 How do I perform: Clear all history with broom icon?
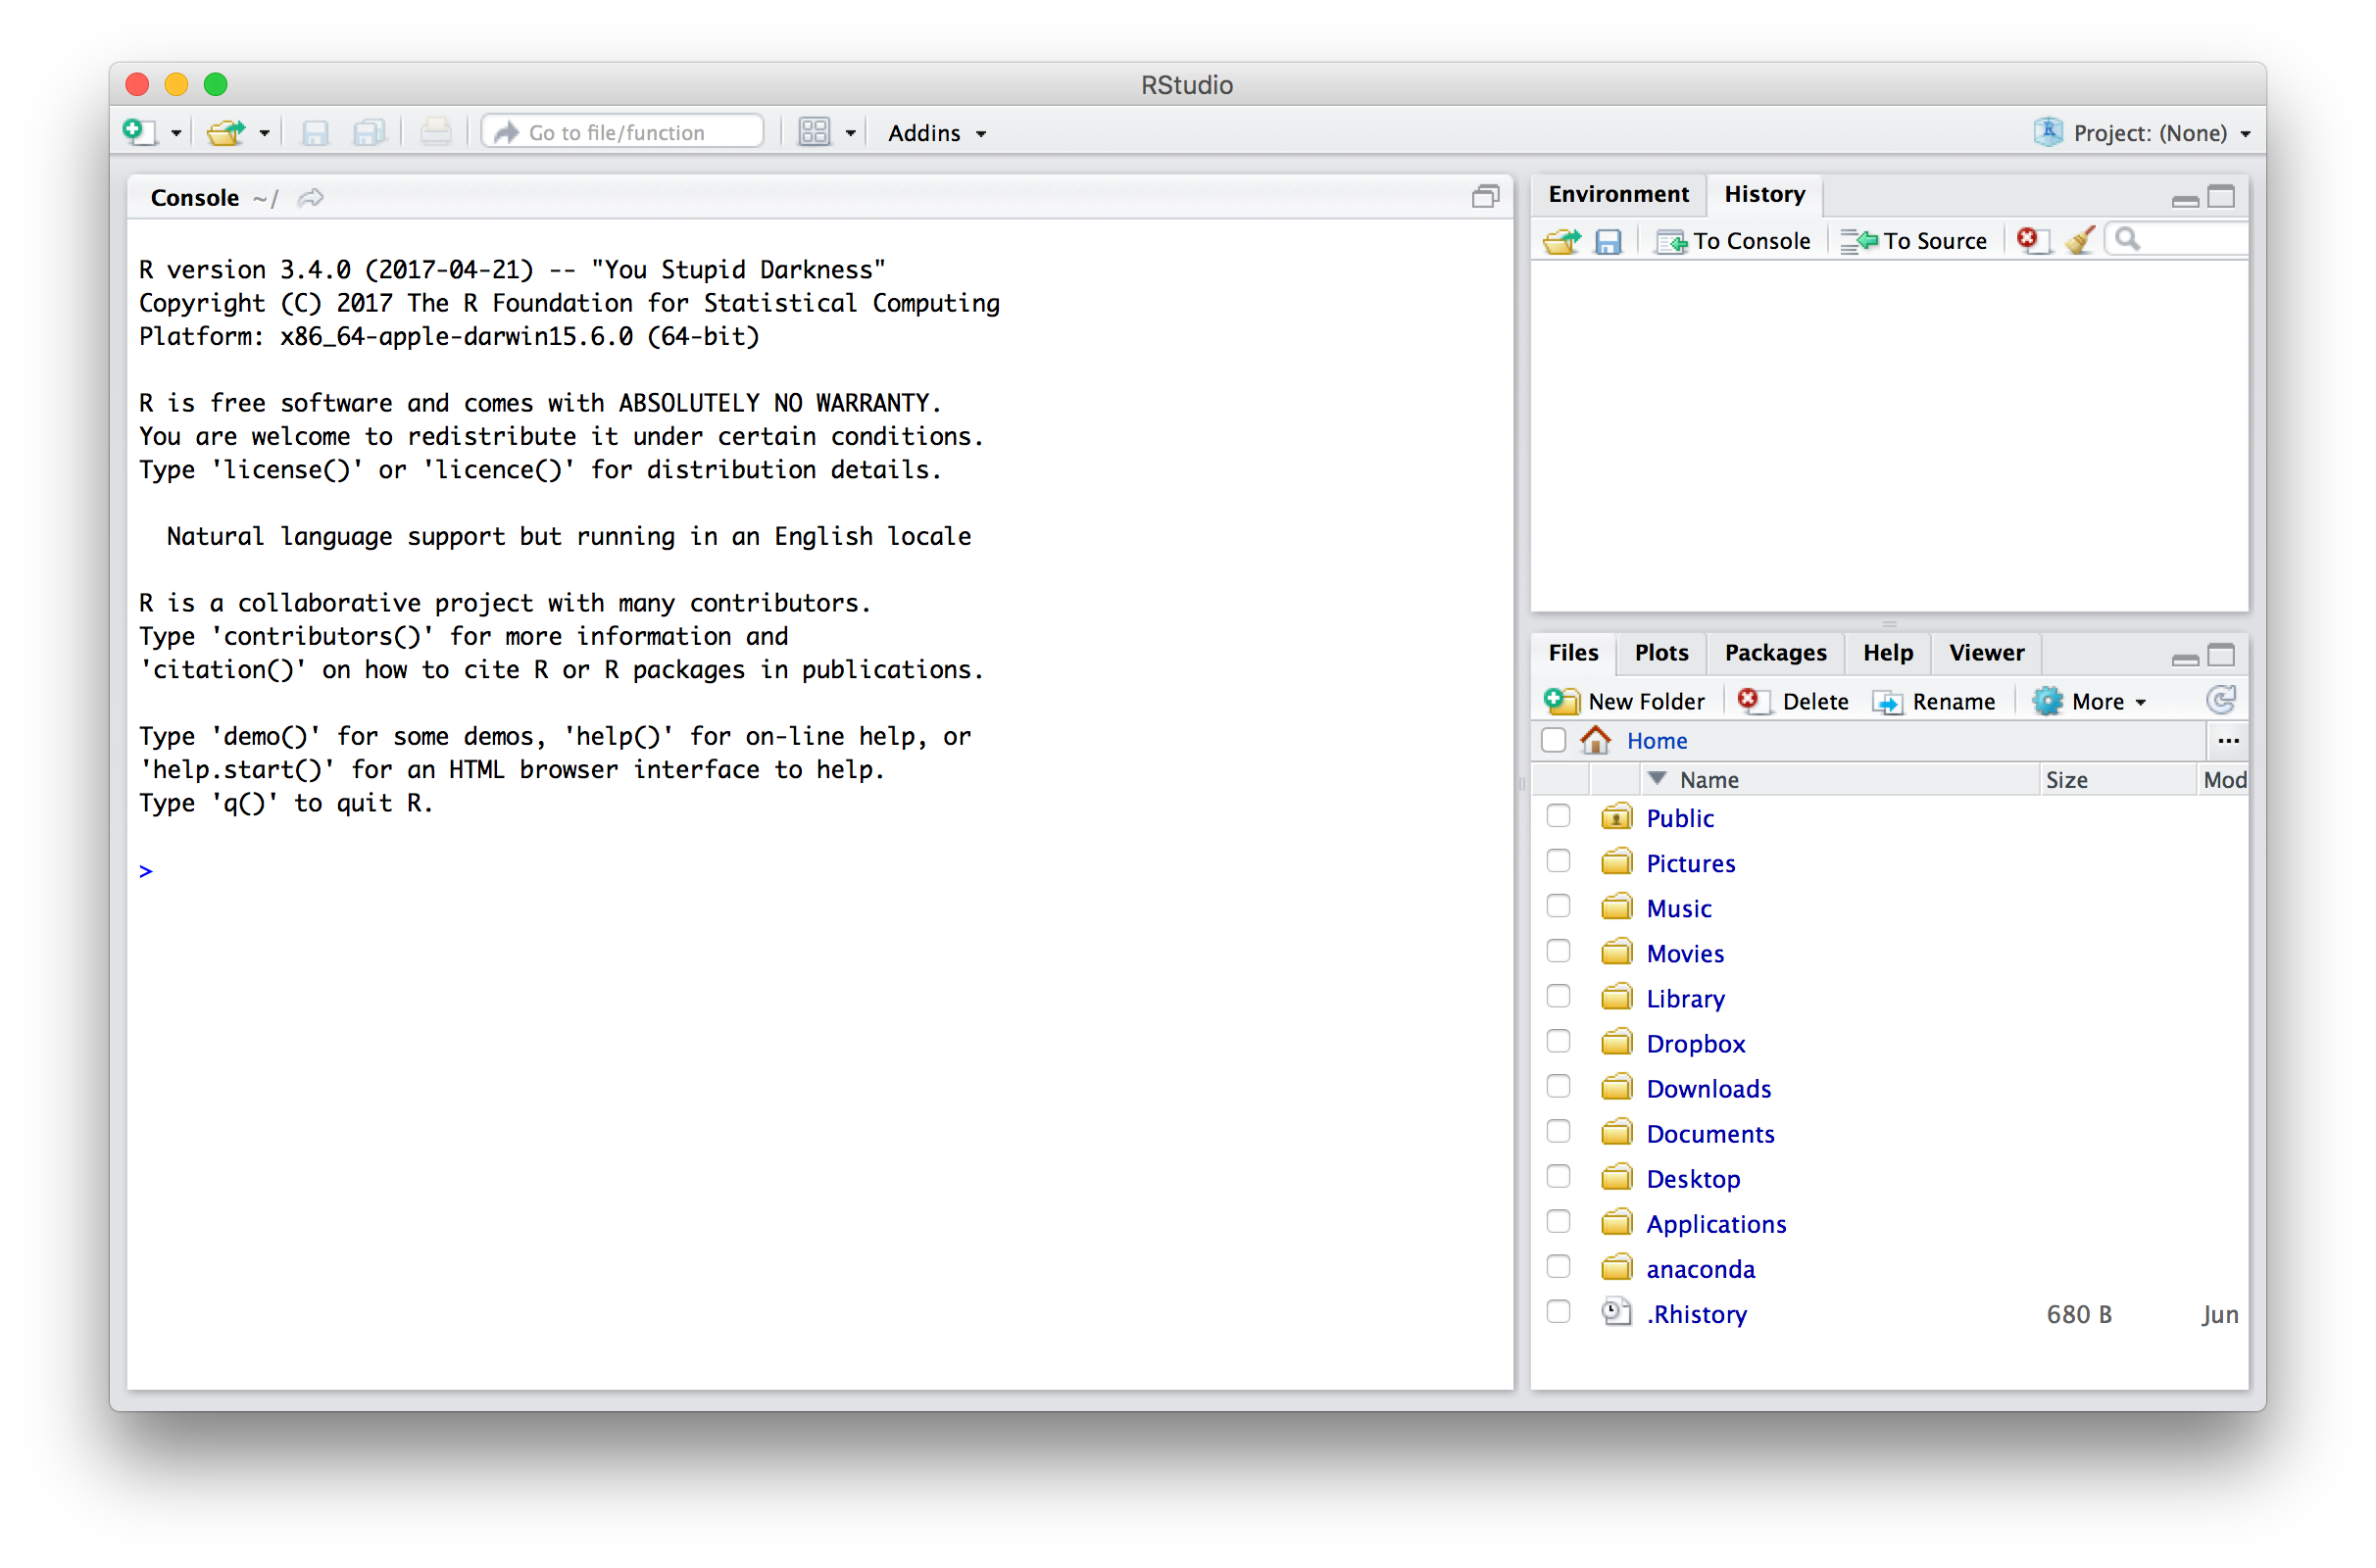point(2080,240)
